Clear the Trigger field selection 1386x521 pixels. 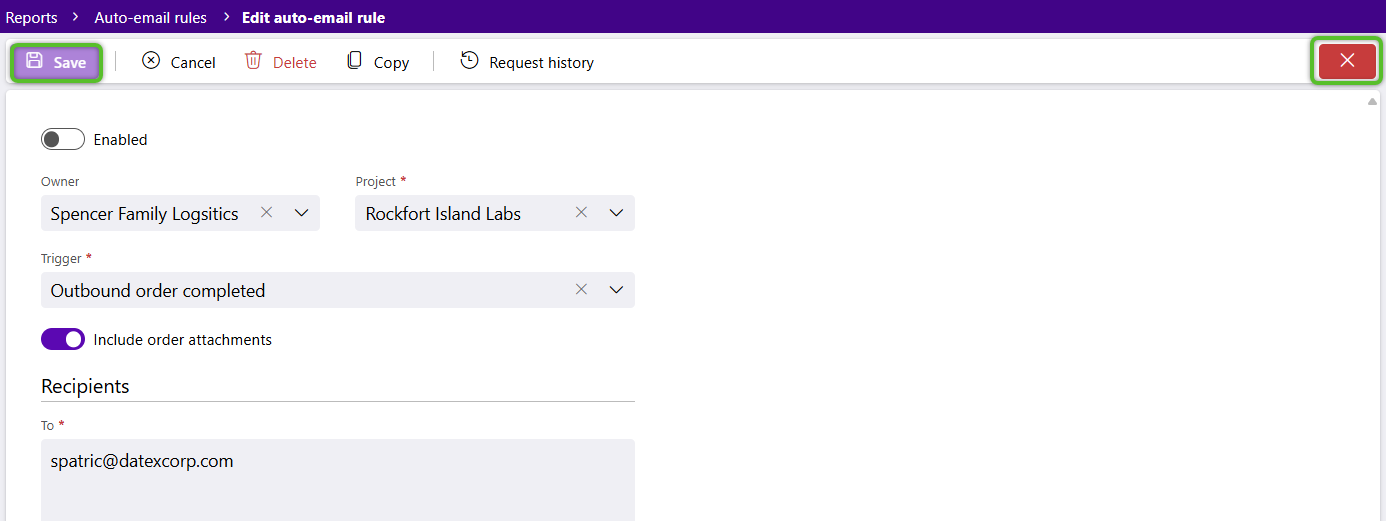581,290
